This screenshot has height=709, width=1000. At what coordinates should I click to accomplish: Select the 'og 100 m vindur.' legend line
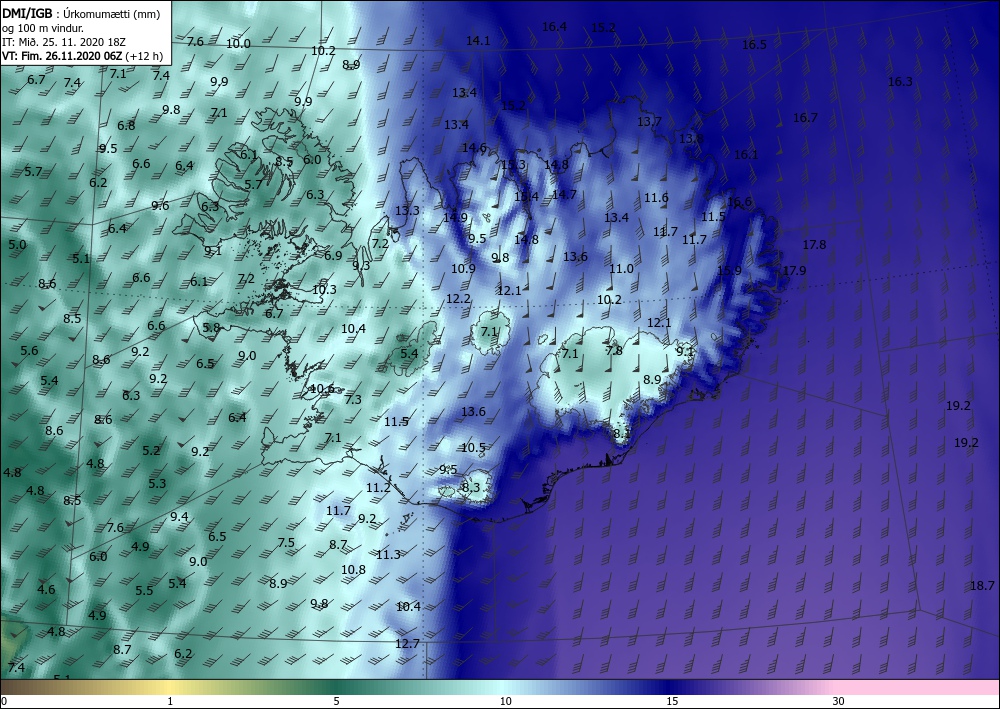[43, 28]
